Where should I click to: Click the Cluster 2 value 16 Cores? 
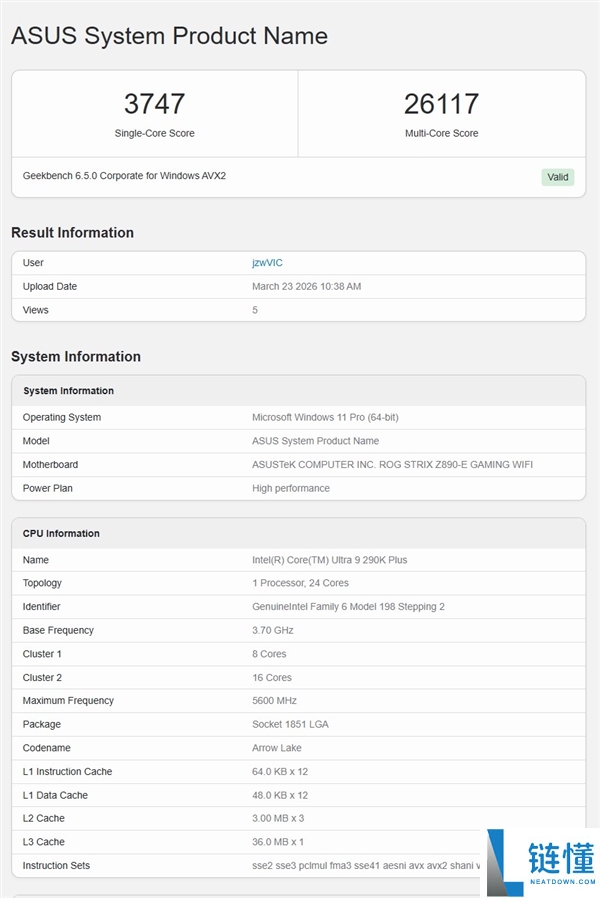(x=272, y=678)
